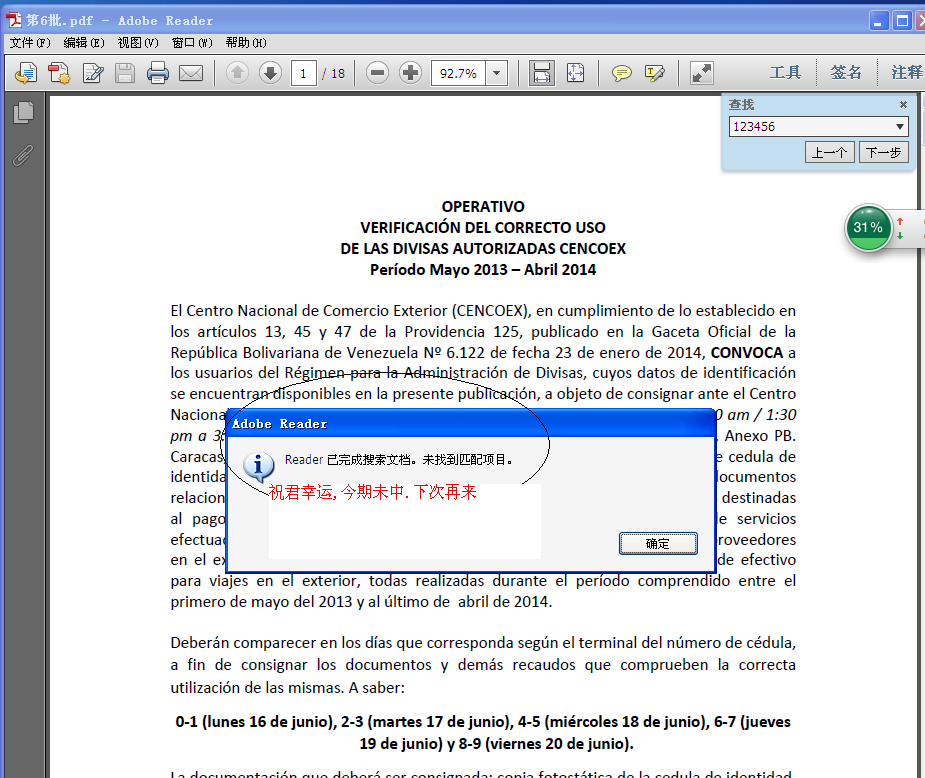Open the 注释 comment pane
This screenshot has height=778, width=925.
pyautogui.click(x=906, y=73)
